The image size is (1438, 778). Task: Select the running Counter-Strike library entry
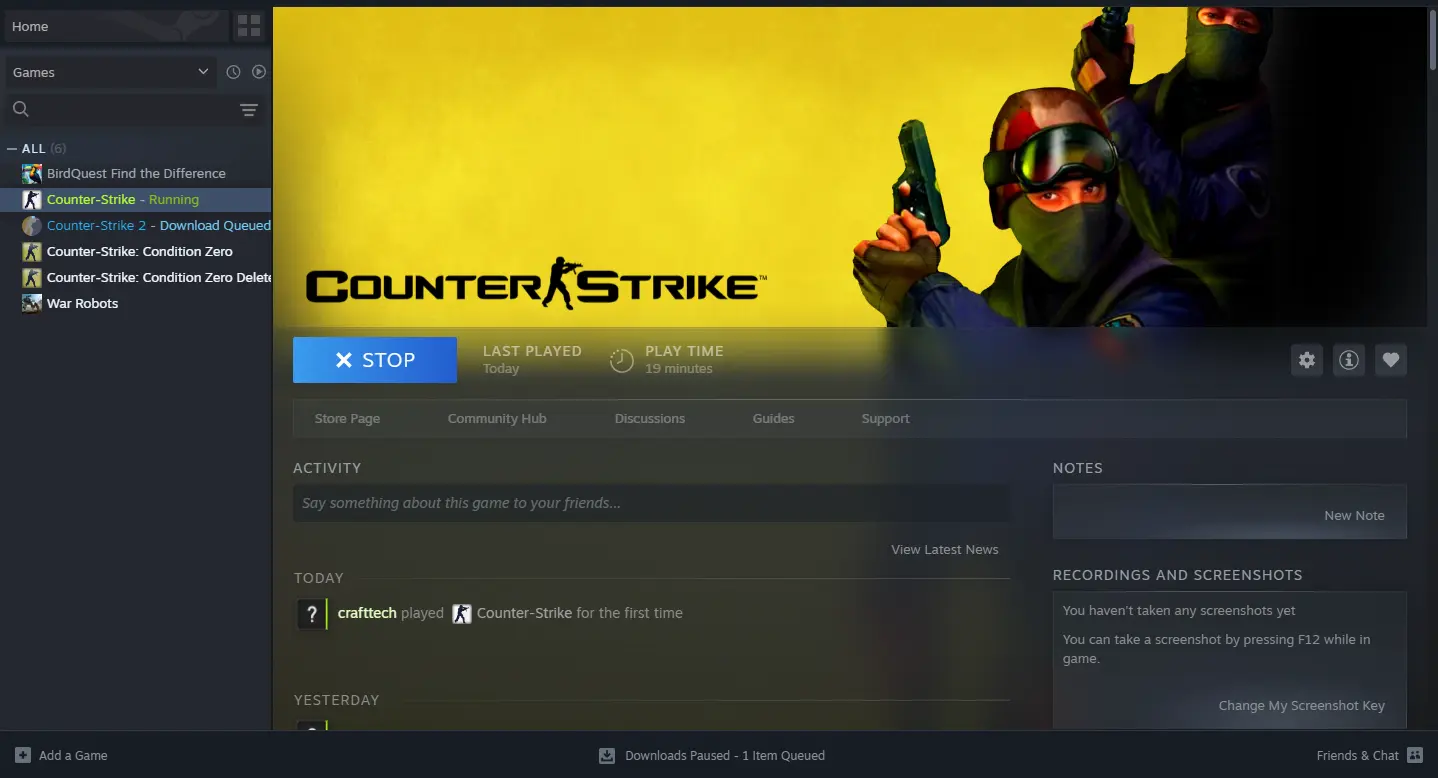136,199
